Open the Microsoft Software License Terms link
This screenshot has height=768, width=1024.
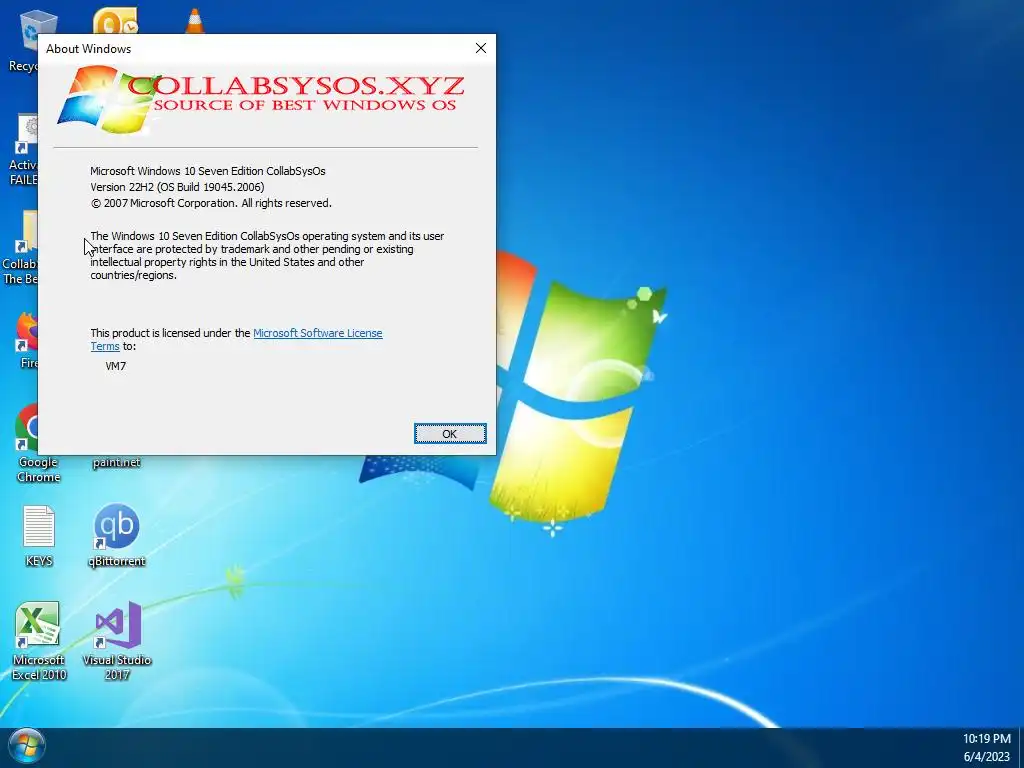tap(317, 333)
